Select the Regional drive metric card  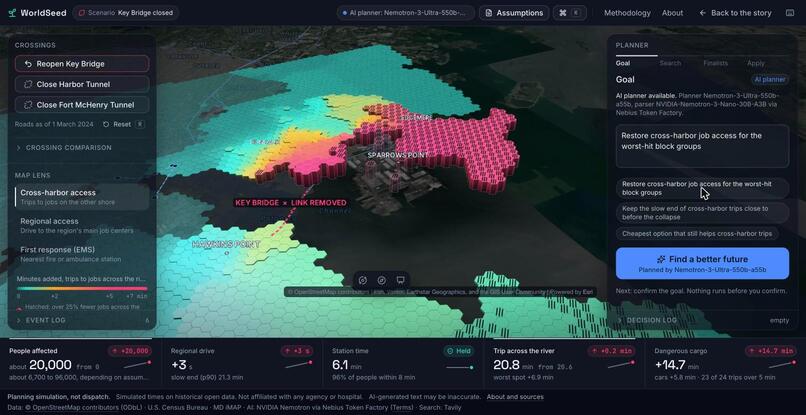tap(242, 364)
